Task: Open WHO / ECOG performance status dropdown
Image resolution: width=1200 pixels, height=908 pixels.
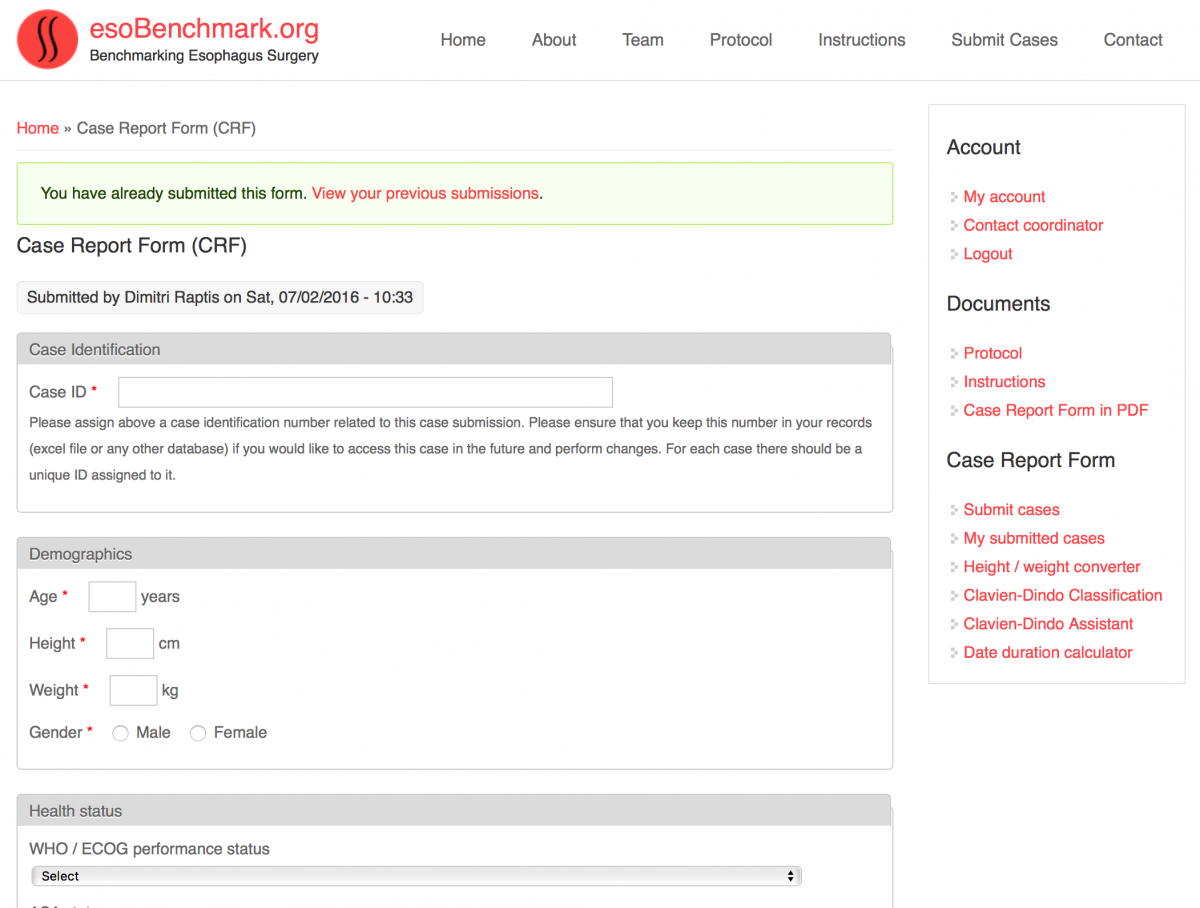Action: point(416,876)
